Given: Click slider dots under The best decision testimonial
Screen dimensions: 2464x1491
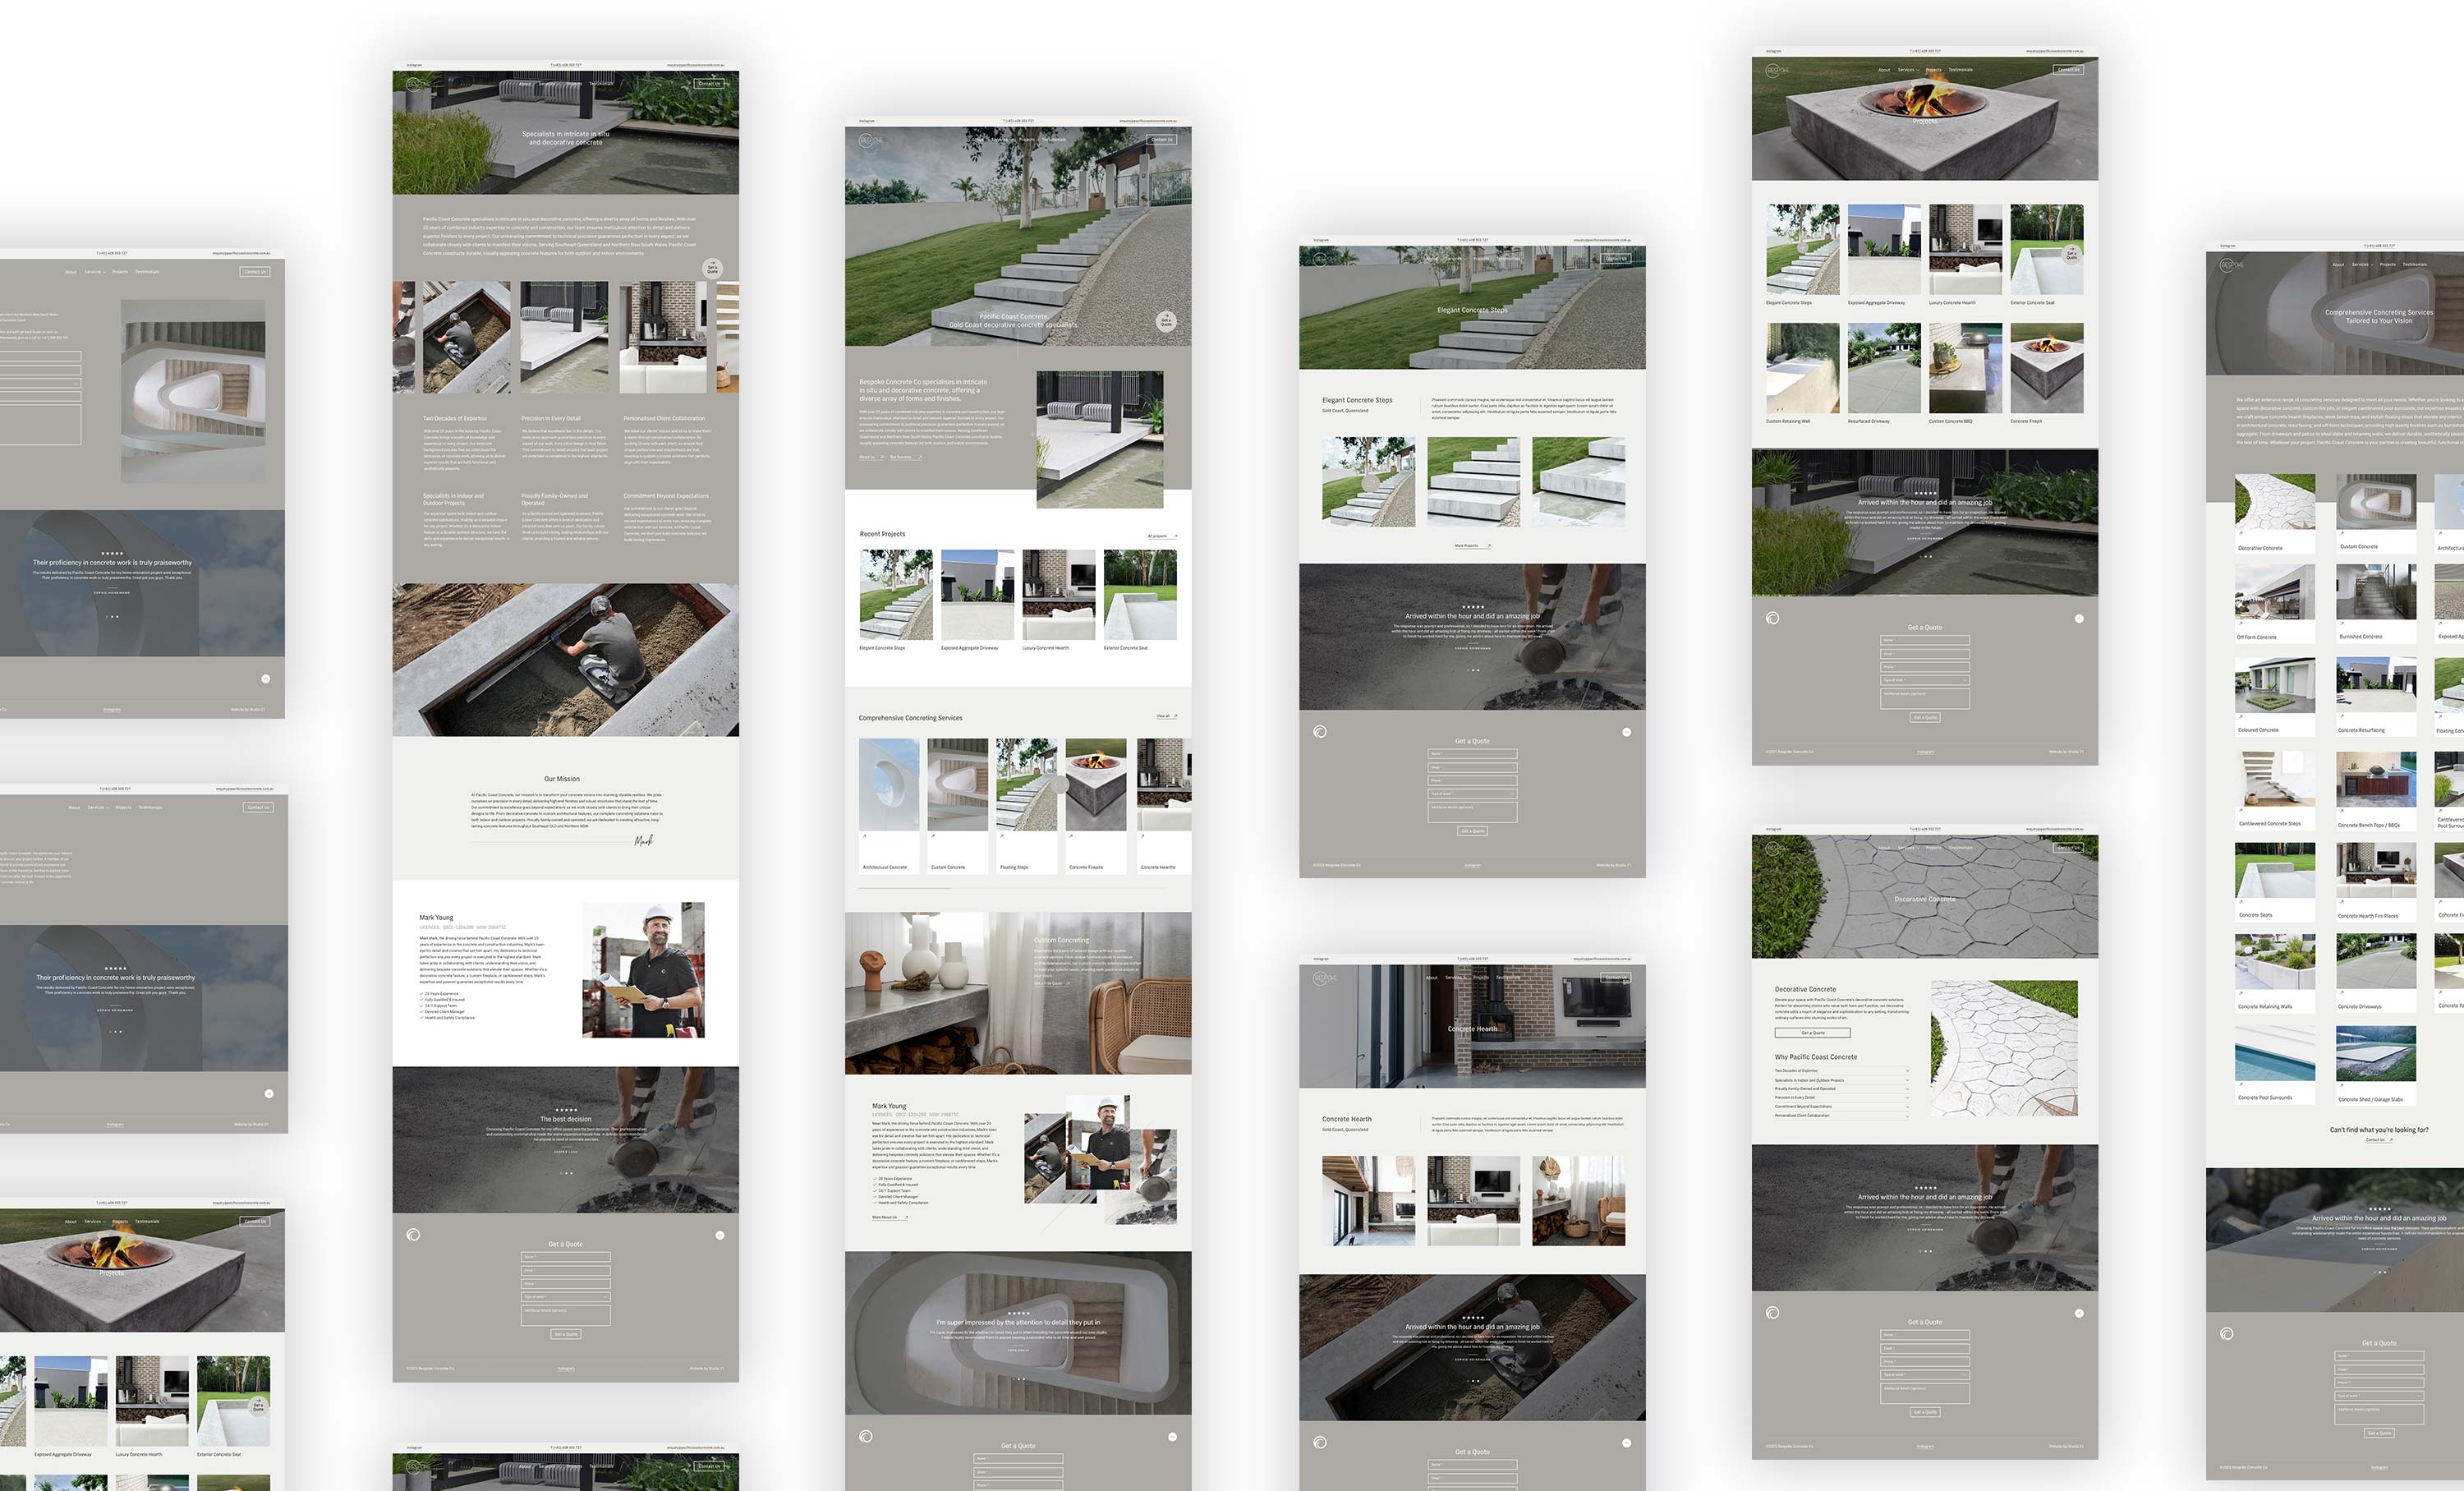Looking at the screenshot, I should [566, 1173].
